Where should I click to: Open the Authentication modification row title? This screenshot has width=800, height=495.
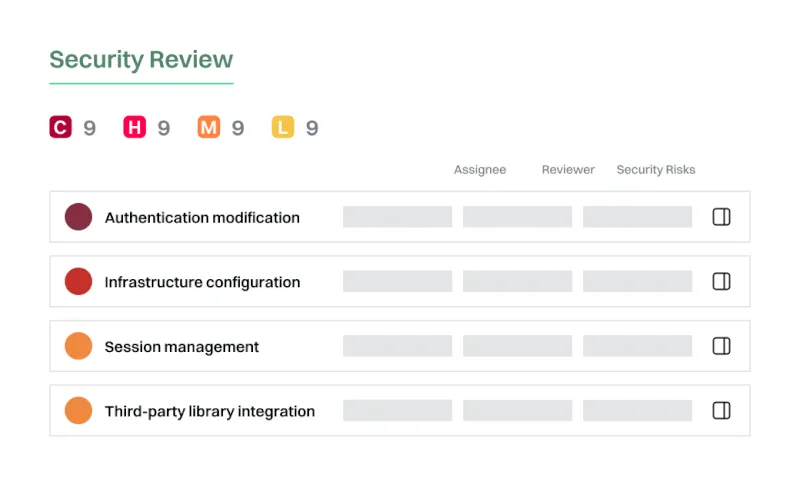[202, 218]
